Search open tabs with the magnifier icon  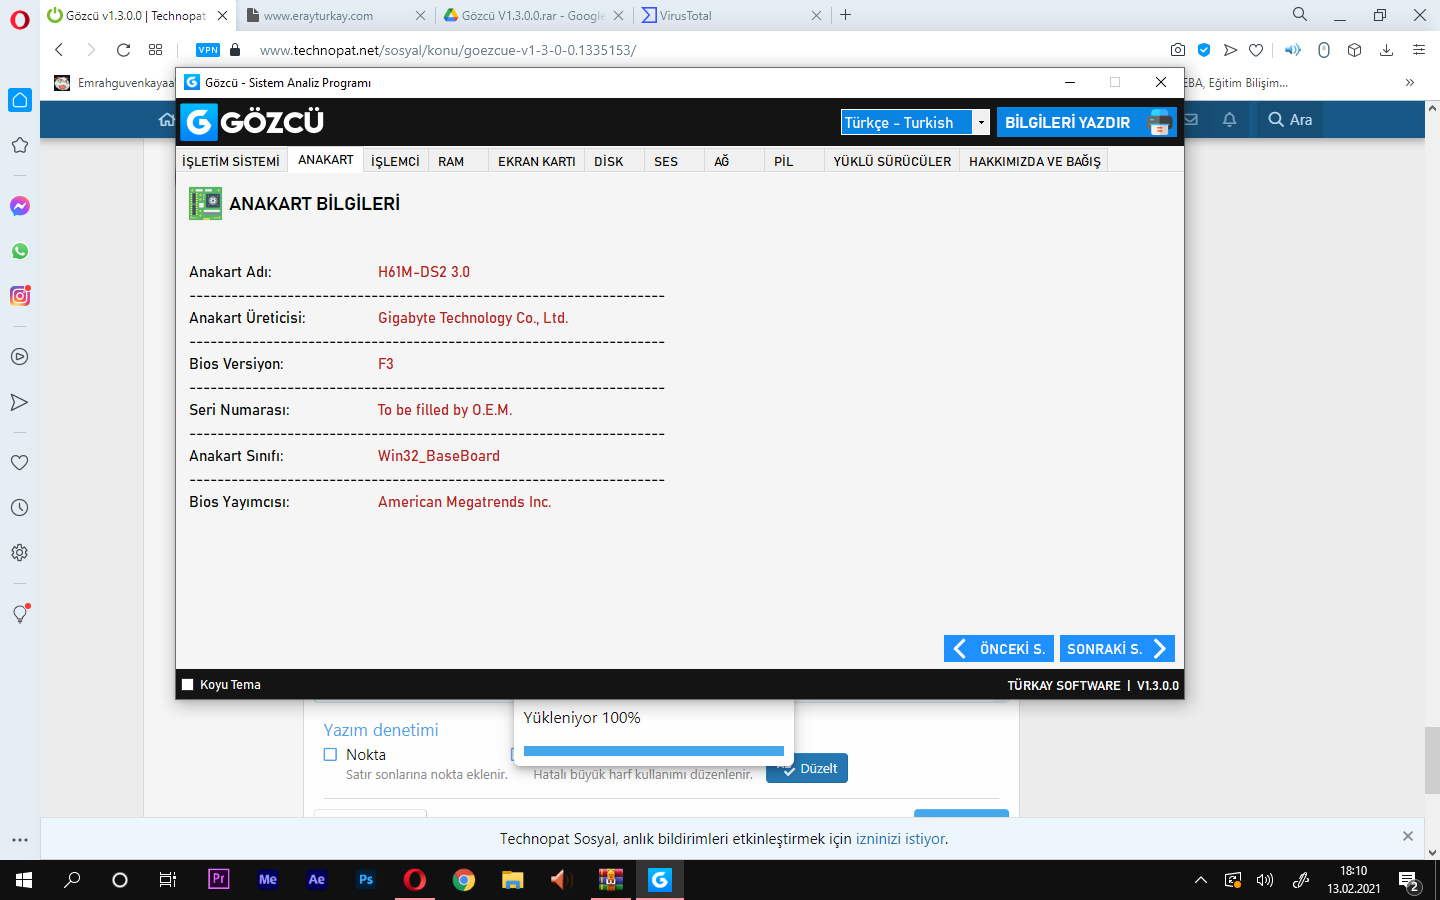click(1300, 15)
